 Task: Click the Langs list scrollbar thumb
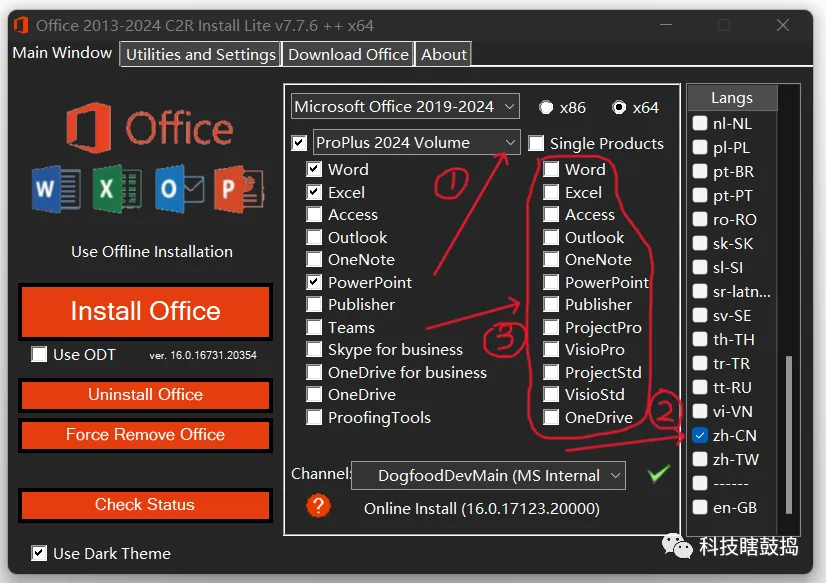tap(789, 434)
